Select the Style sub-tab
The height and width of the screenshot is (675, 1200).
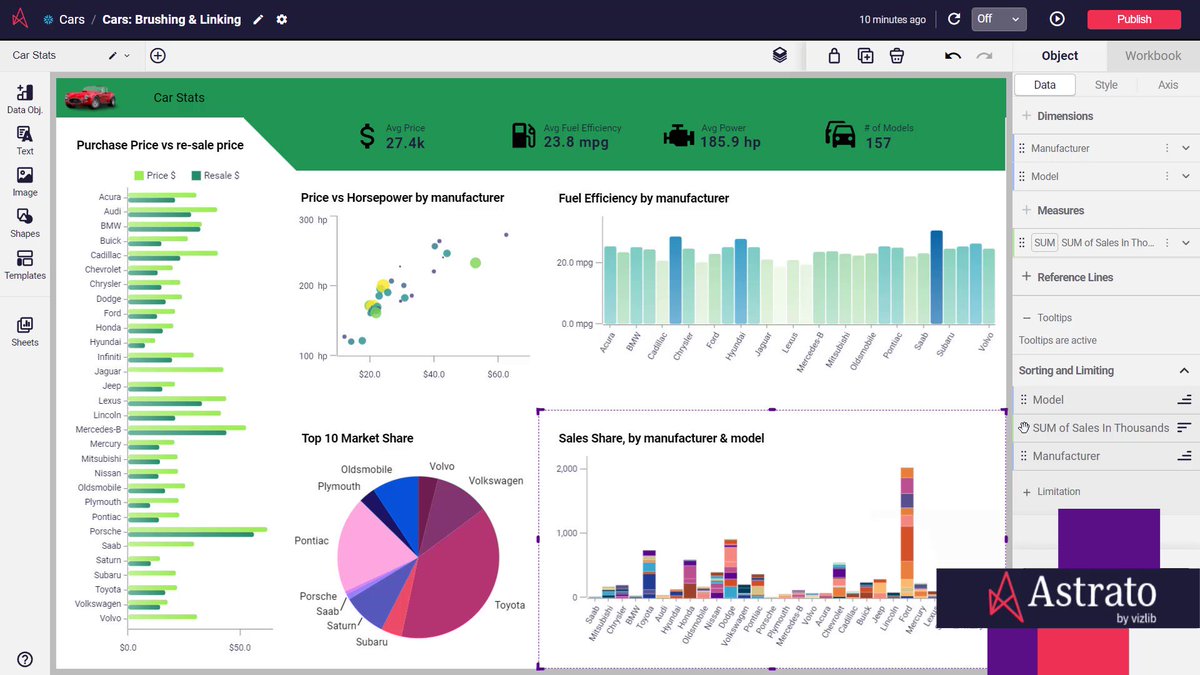pyautogui.click(x=1106, y=86)
